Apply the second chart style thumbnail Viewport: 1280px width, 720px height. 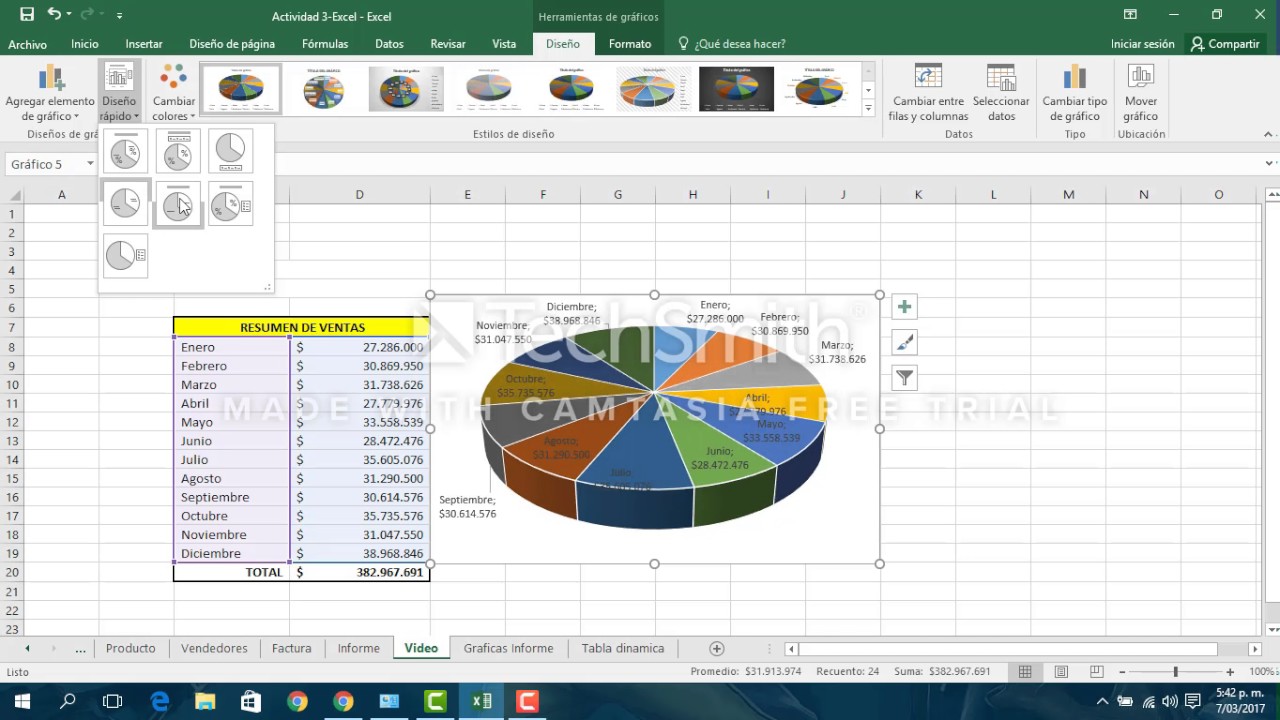(324, 89)
